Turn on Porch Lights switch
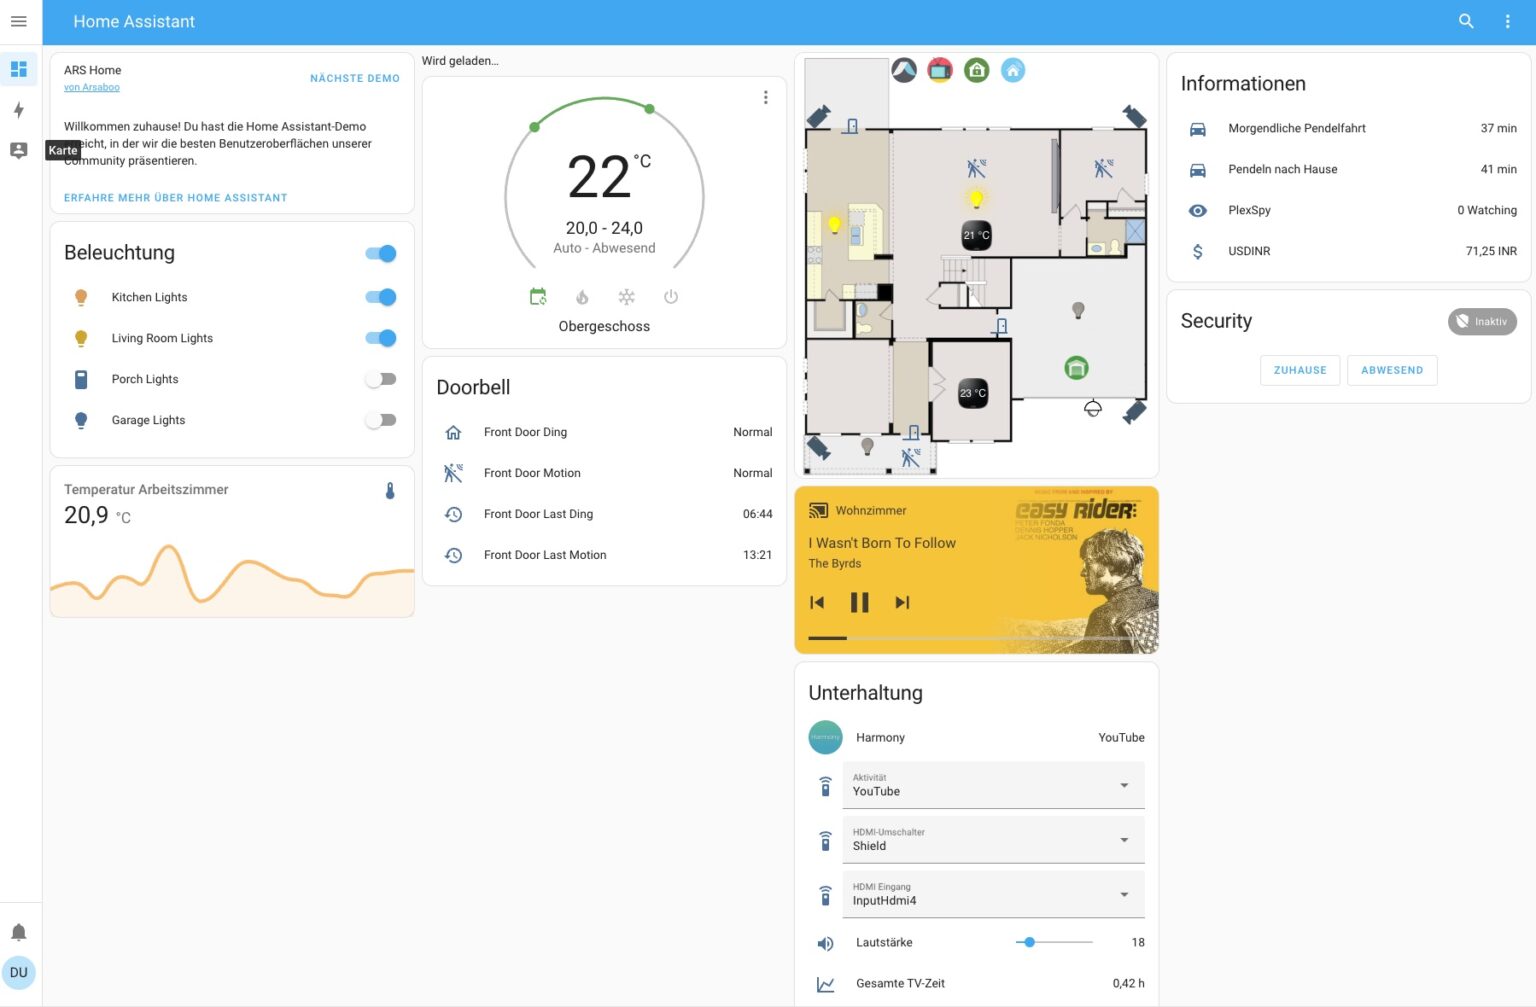1536x1007 pixels. (x=381, y=379)
